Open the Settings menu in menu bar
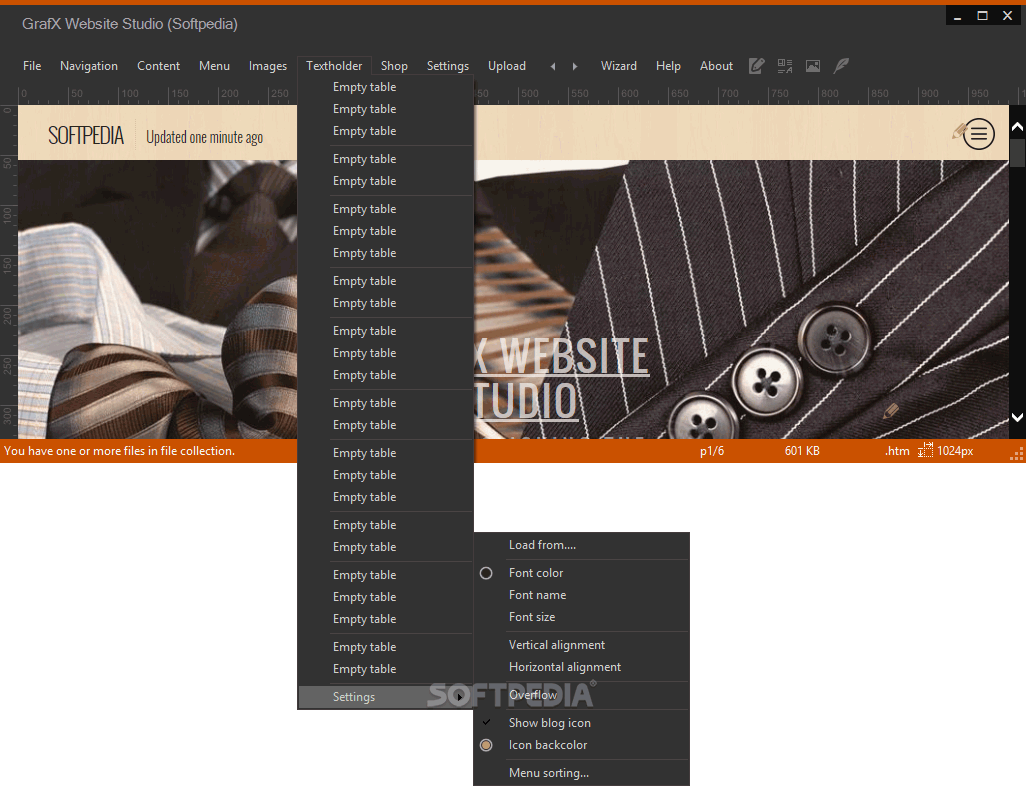Image resolution: width=1026 pixels, height=786 pixels. [x=448, y=66]
